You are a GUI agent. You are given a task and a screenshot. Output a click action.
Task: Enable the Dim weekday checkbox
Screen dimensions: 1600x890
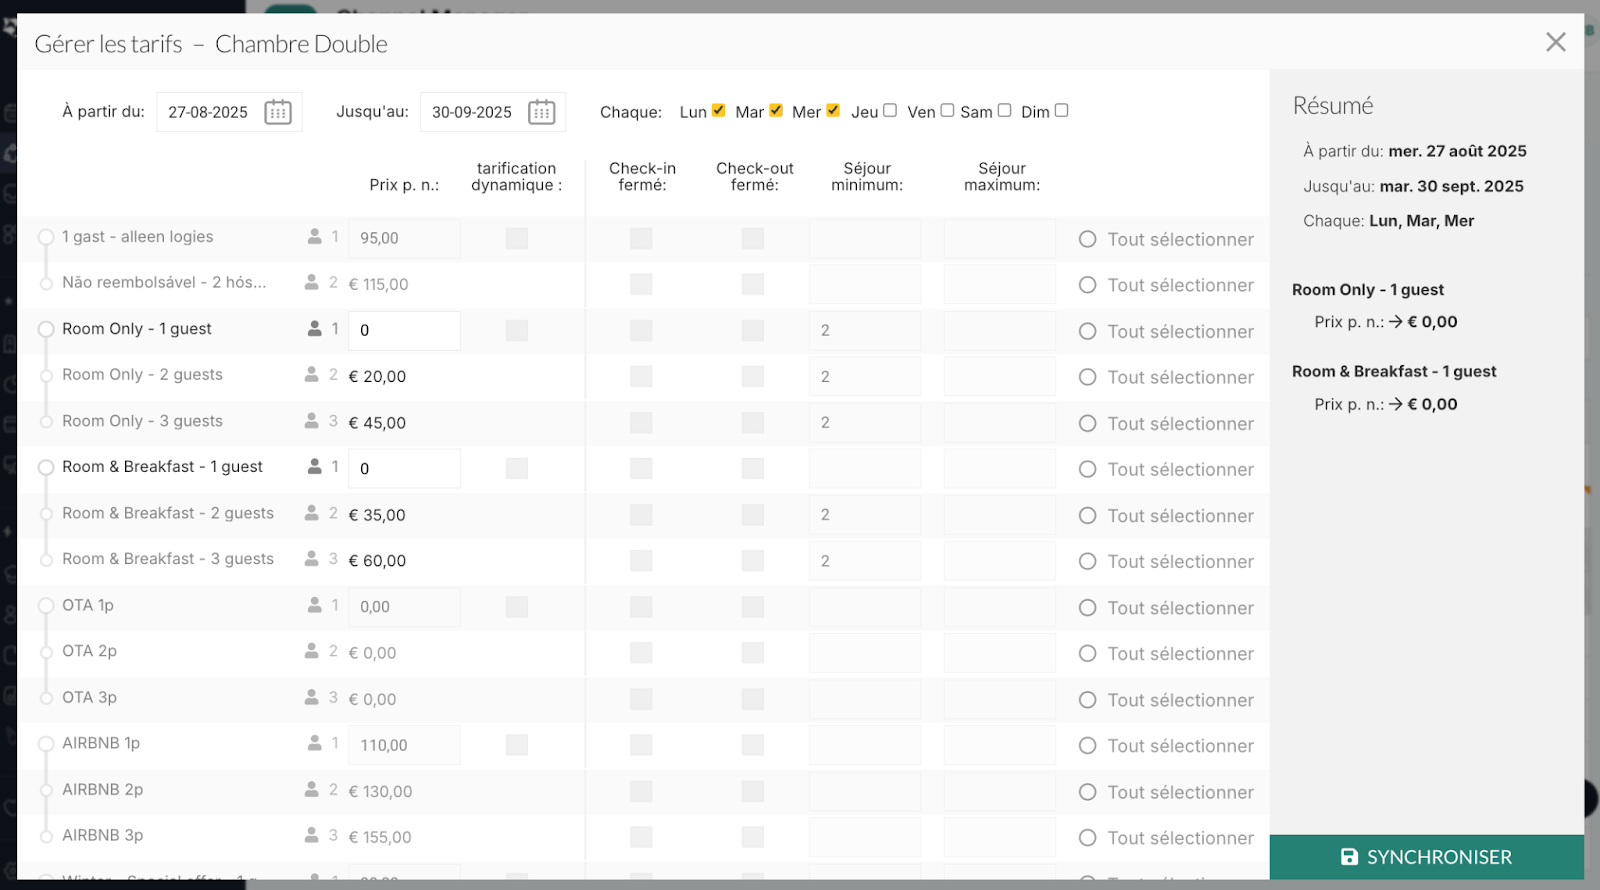pos(1061,110)
